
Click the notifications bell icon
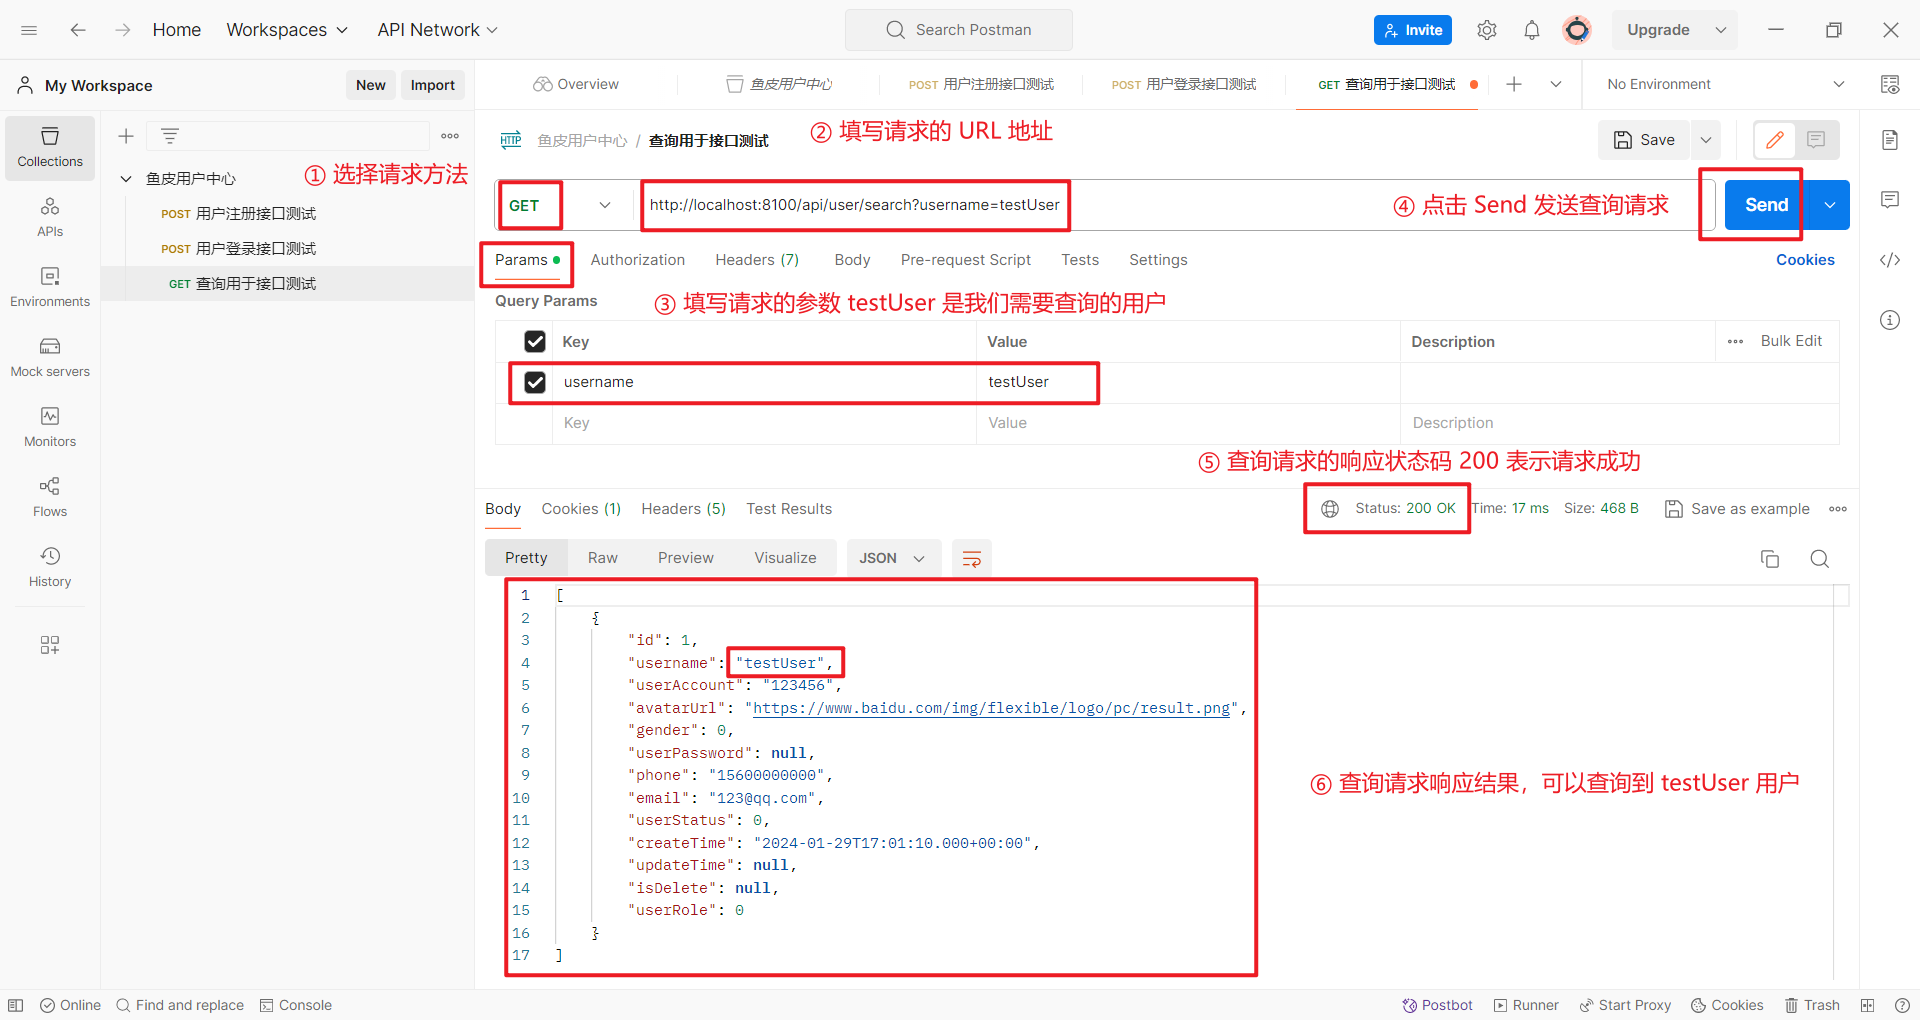coord(1531,30)
